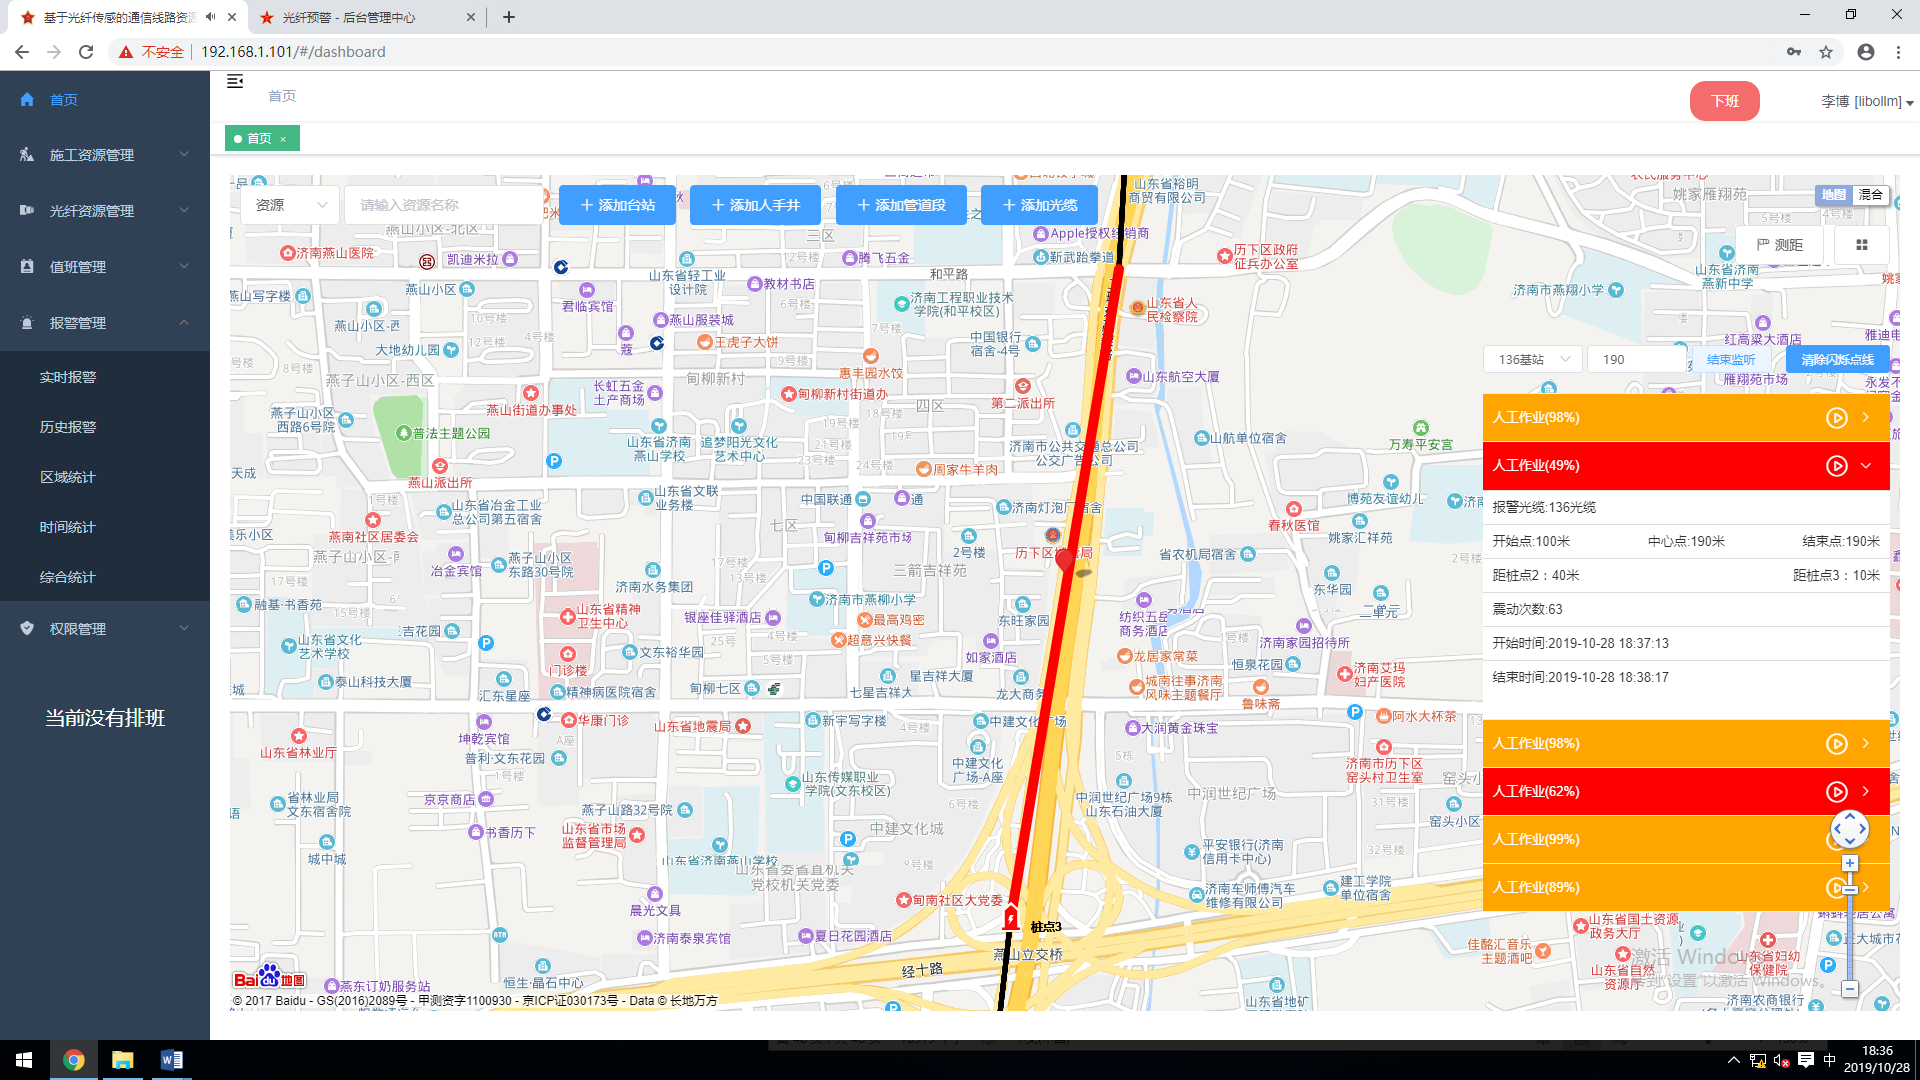The image size is (1920, 1080).
Task: Open 实时报警 page
Action: pos(68,377)
